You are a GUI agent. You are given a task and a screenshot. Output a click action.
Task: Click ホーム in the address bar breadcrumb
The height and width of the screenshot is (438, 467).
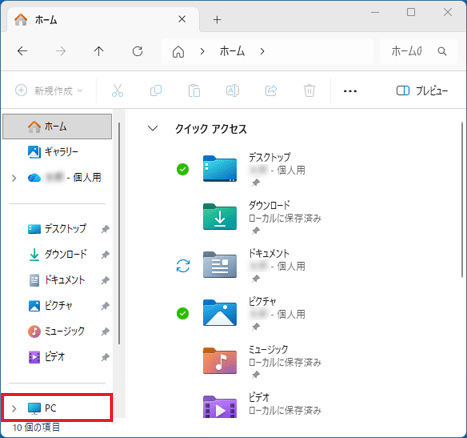(232, 51)
